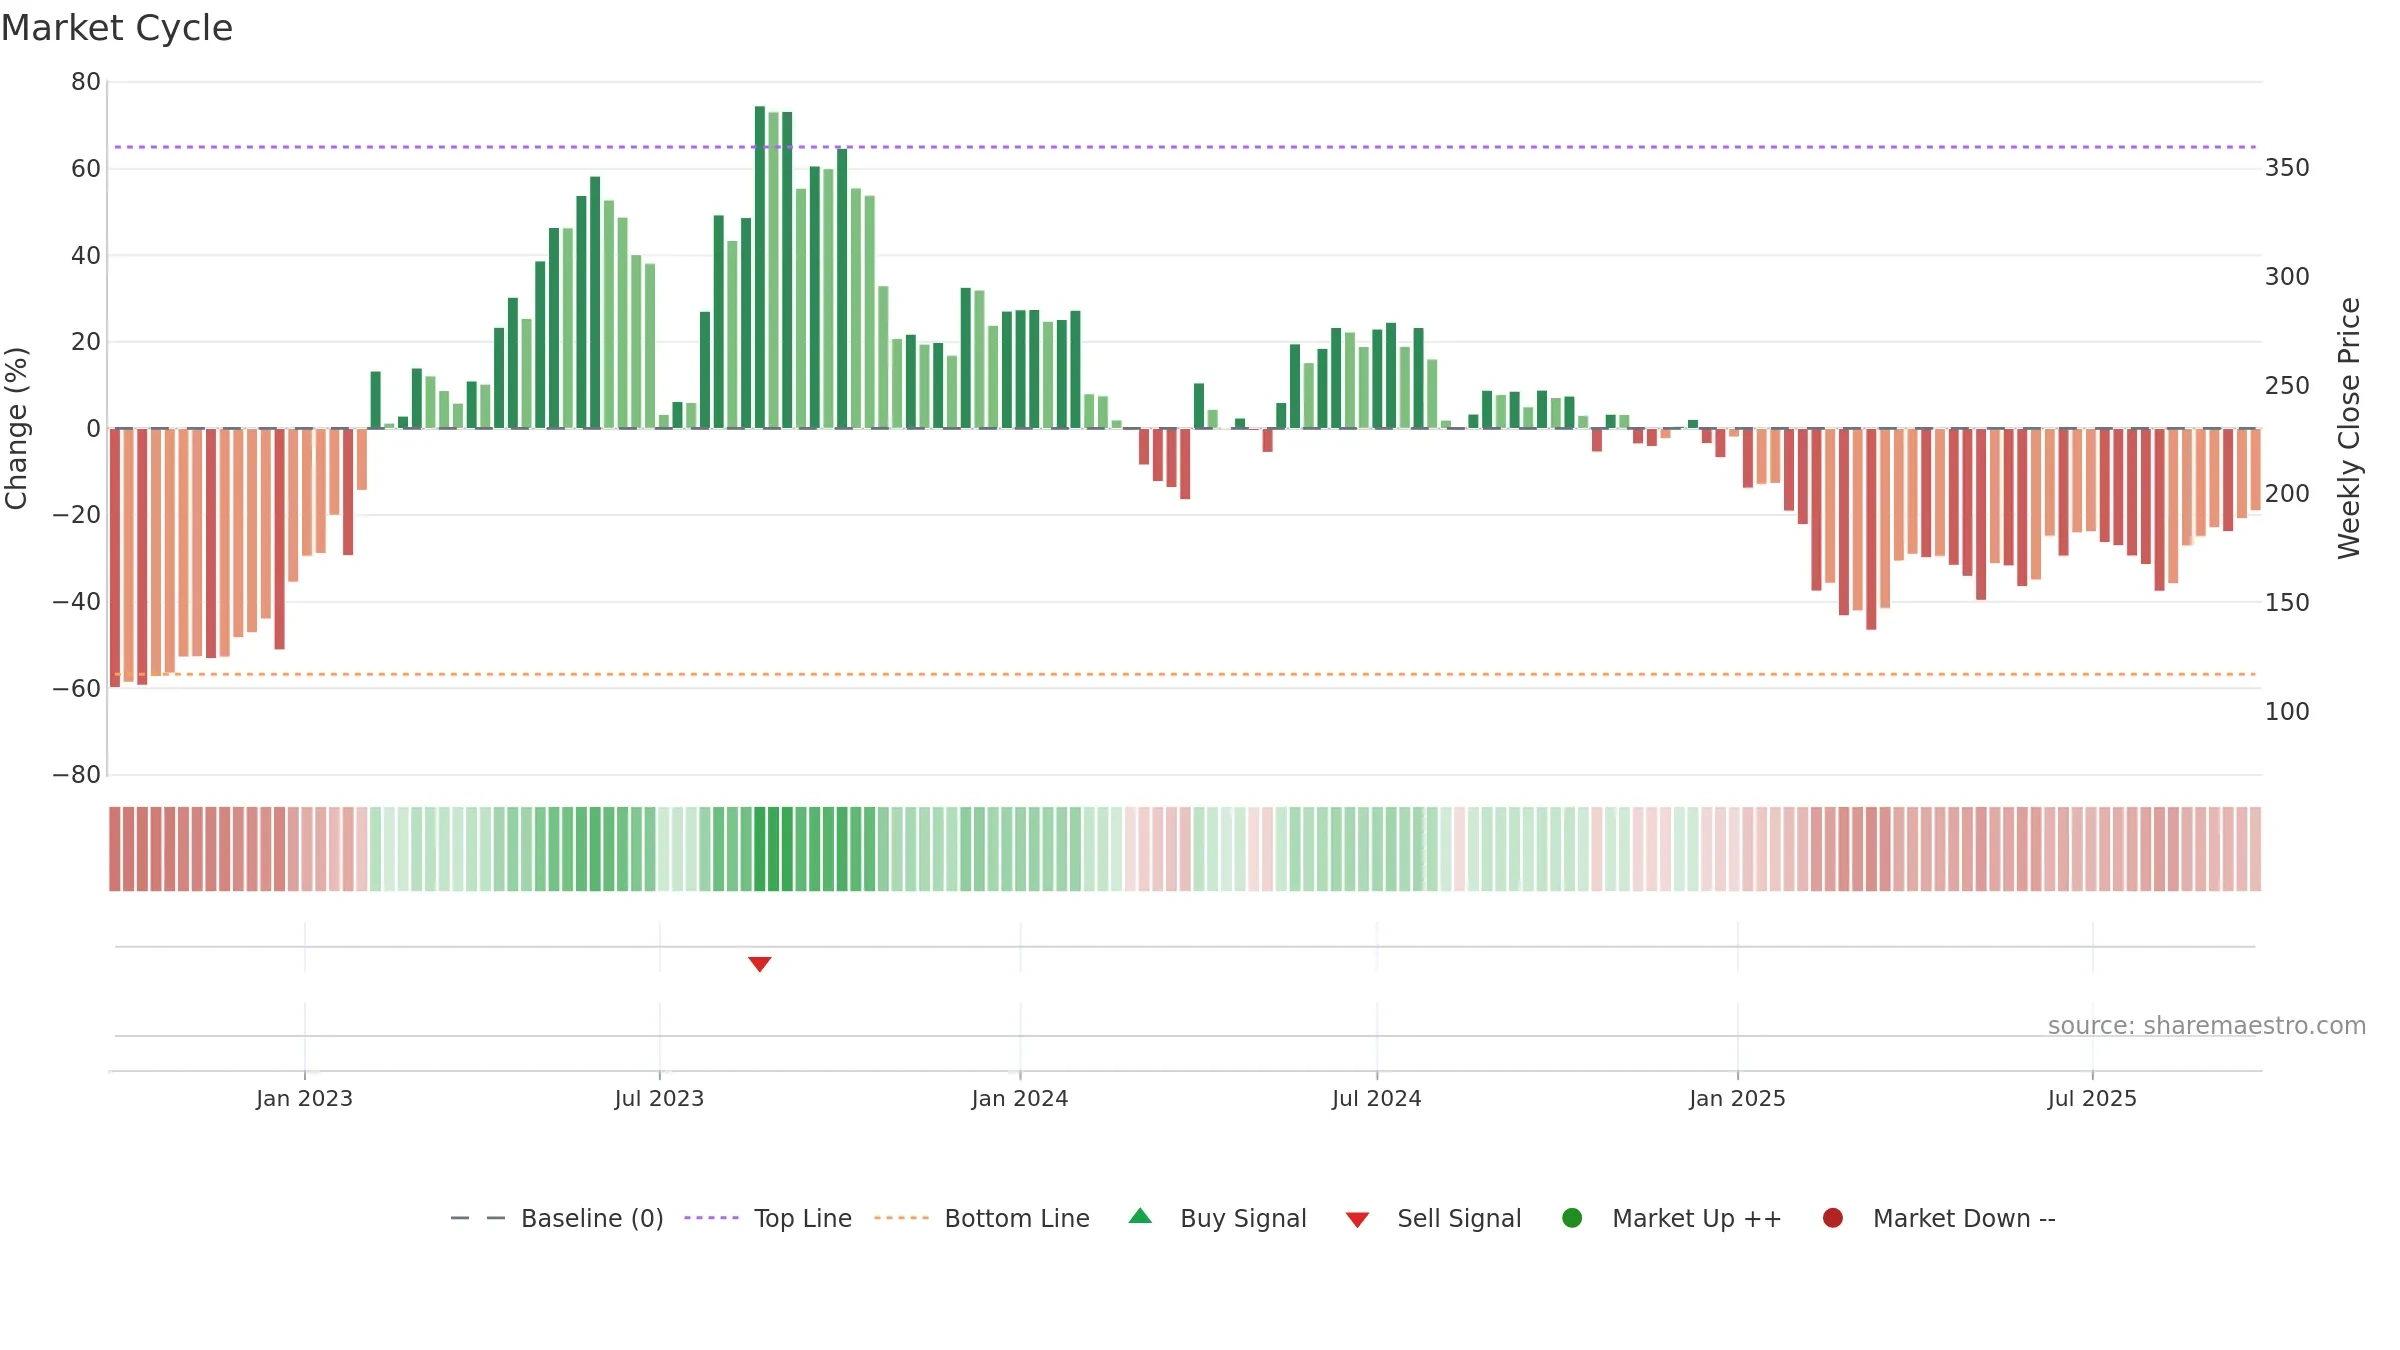Click the source: sharemaestro.com label
This screenshot has height=1350, width=2400.
point(2207,1025)
